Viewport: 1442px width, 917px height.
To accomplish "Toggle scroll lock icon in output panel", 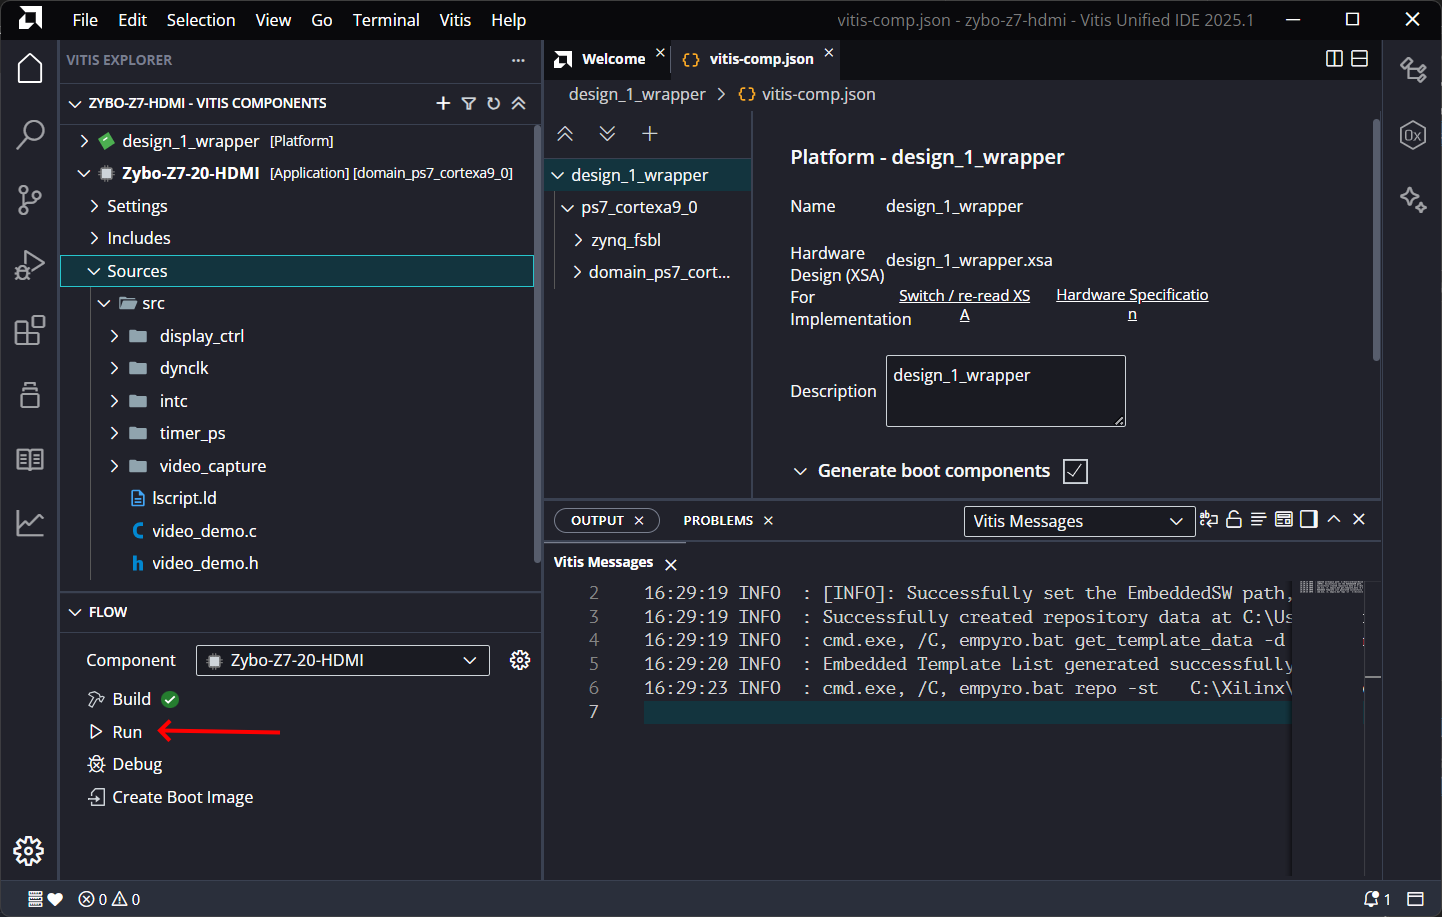I will 1234,519.
